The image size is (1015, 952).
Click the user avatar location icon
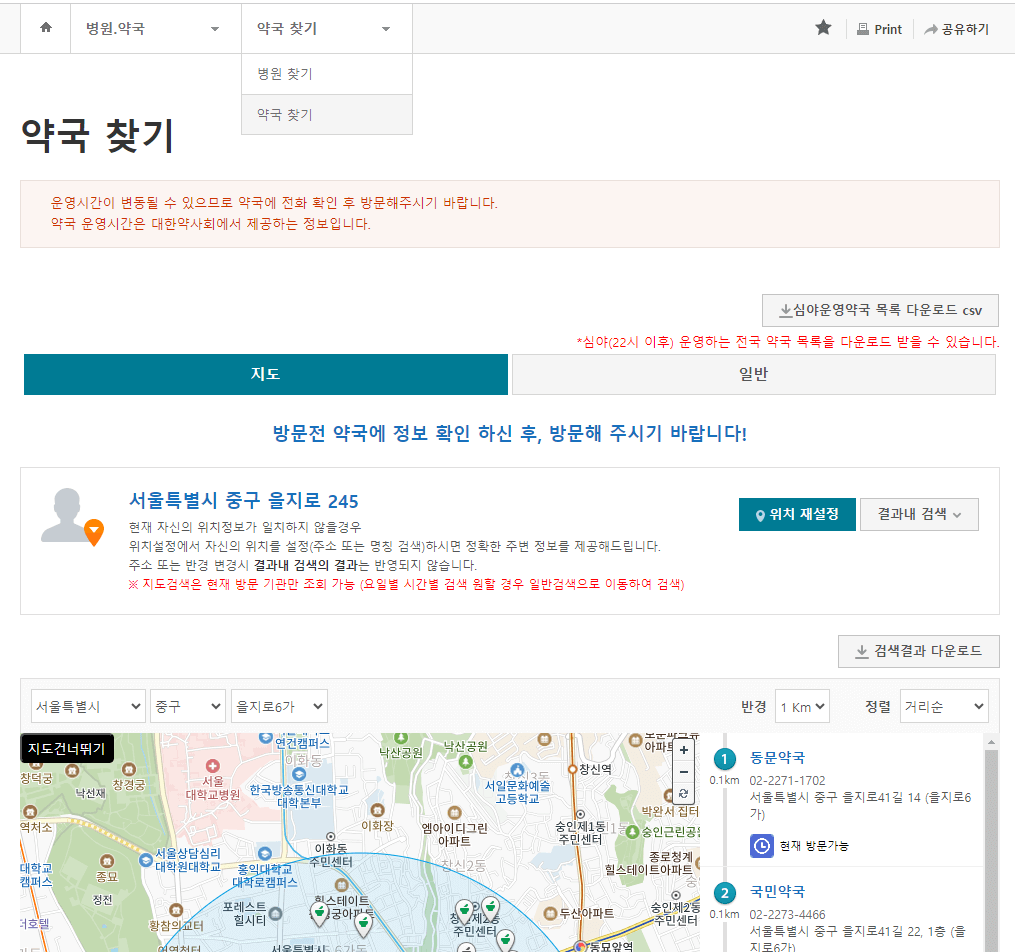pyautogui.click(x=72, y=516)
